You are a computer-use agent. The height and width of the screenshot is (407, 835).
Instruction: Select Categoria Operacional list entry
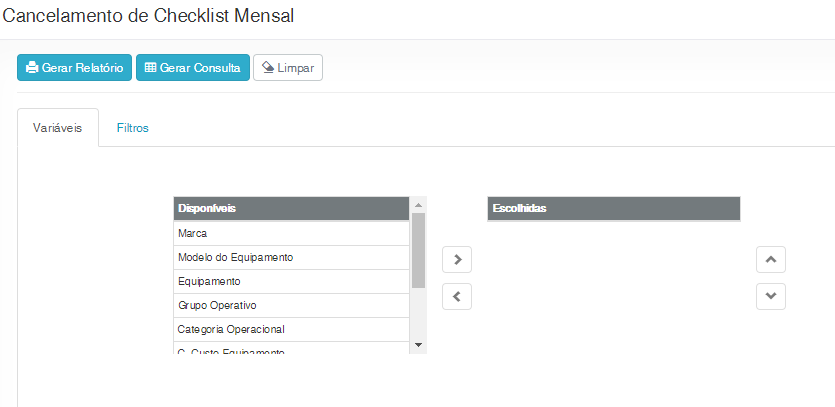click(x=291, y=329)
